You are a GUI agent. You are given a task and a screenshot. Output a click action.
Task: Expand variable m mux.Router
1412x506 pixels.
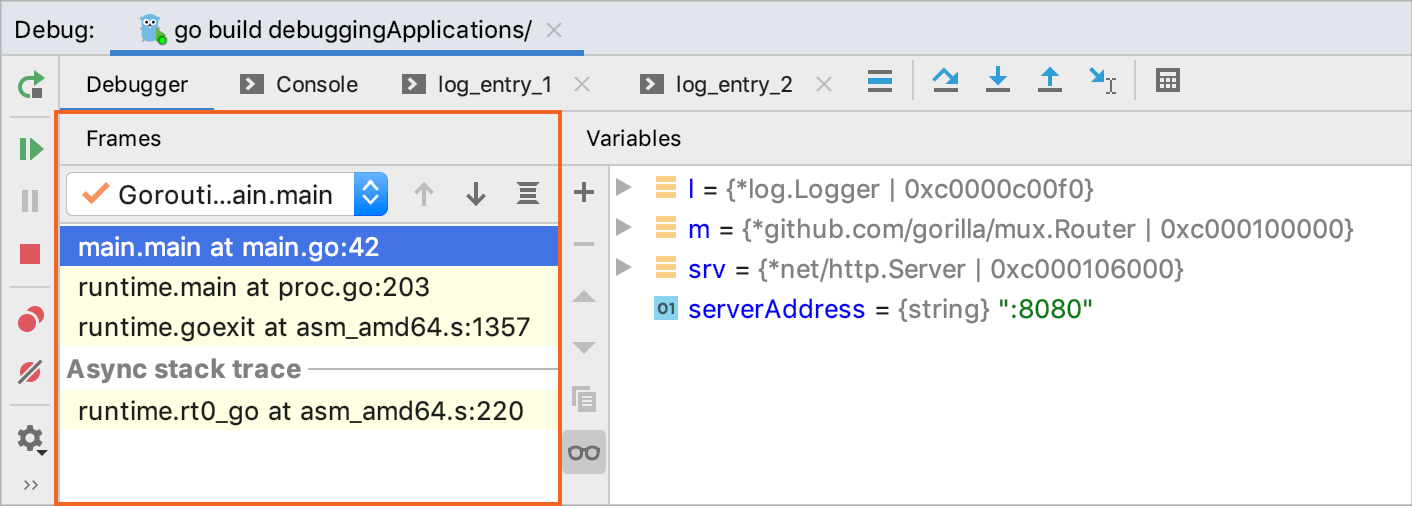click(x=624, y=227)
